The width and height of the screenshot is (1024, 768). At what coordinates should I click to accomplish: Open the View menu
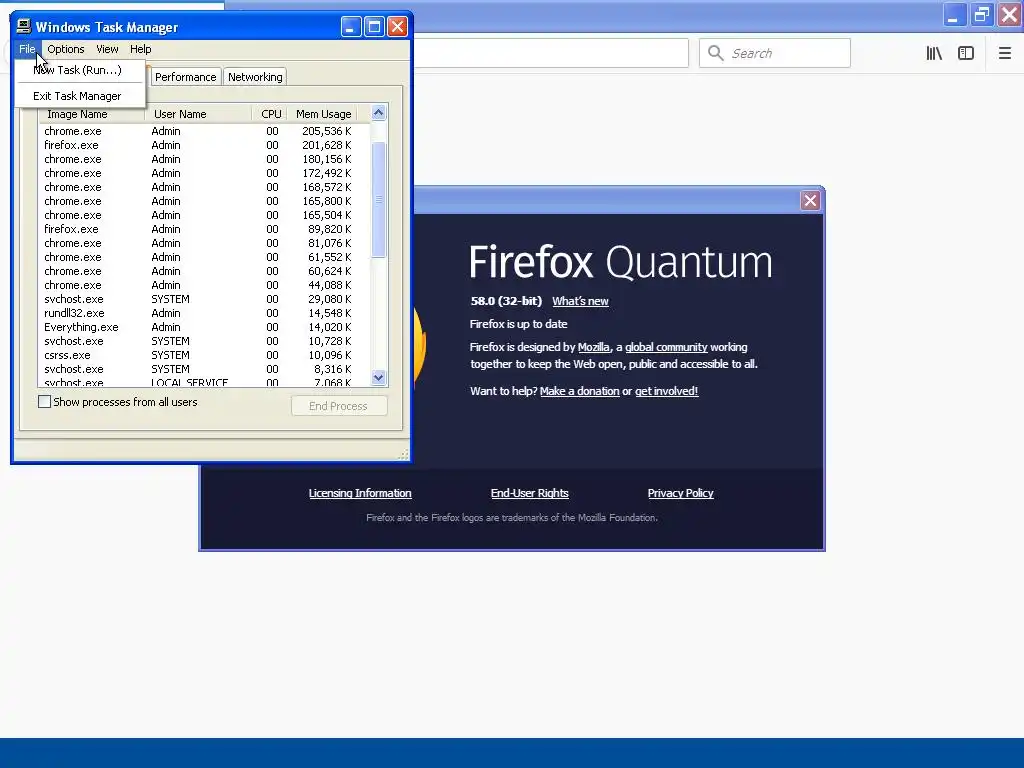tap(107, 49)
